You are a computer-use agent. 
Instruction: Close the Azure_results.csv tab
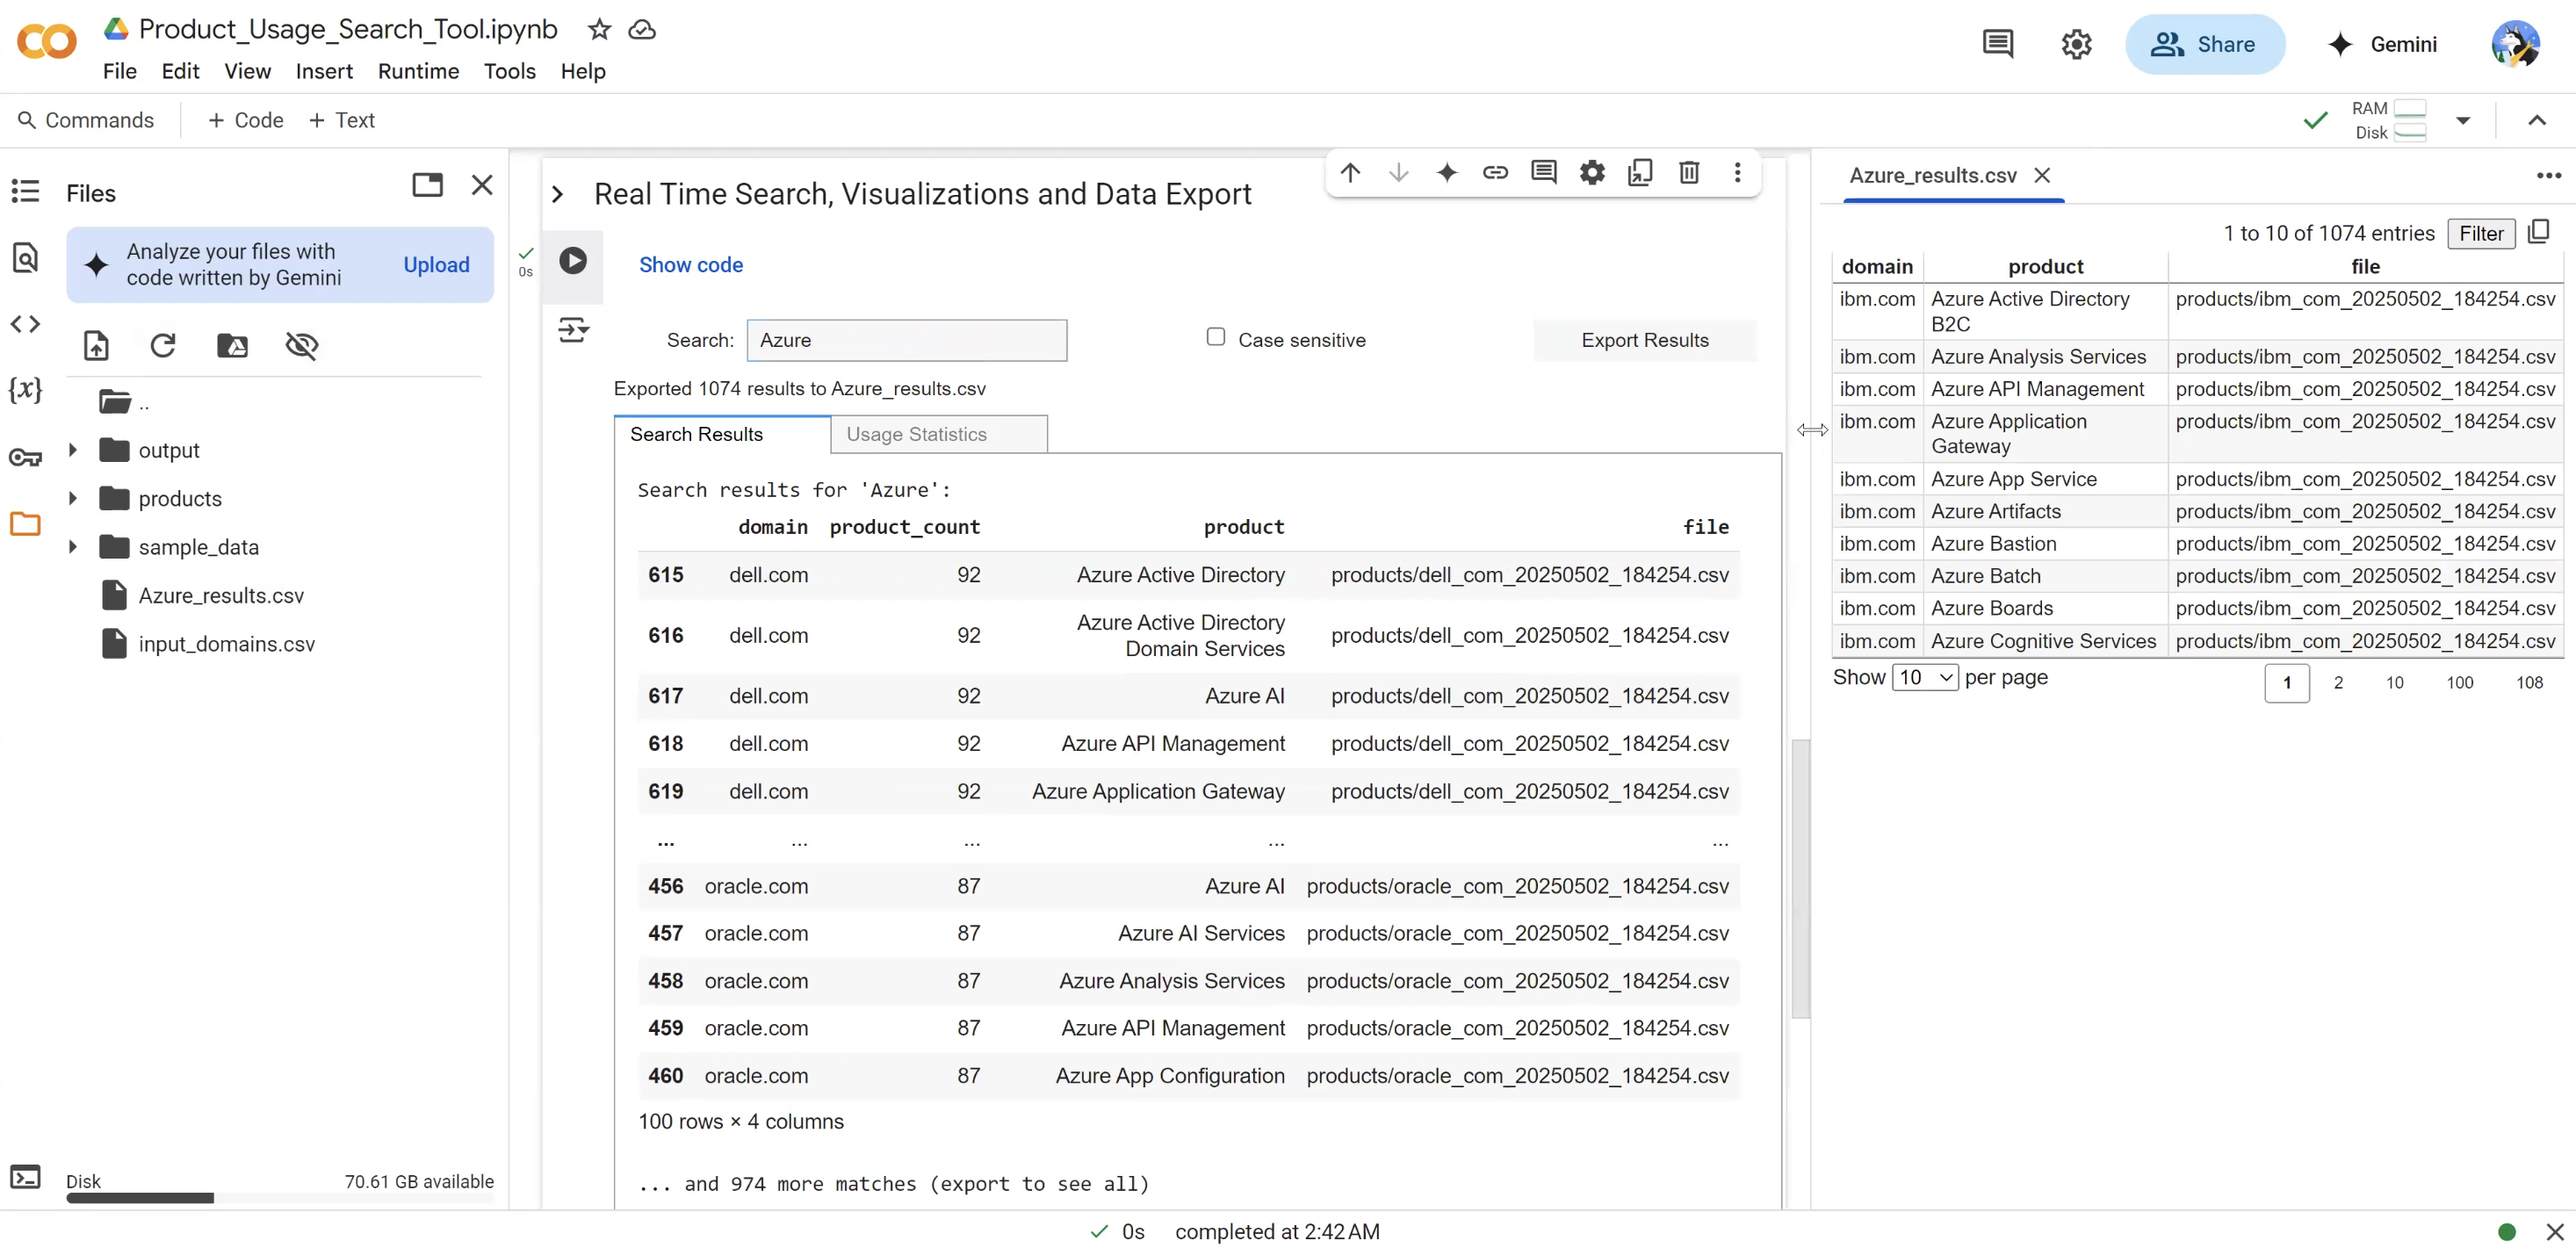pos(2042,176)
